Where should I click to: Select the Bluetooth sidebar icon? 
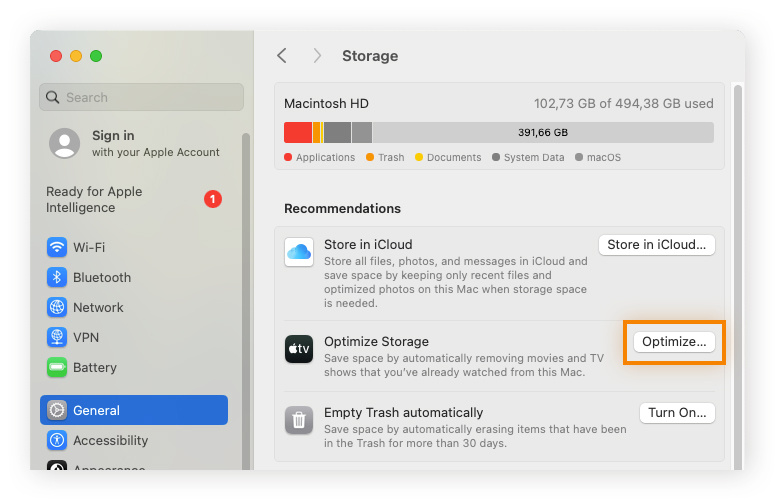click(x=57, y=277)
